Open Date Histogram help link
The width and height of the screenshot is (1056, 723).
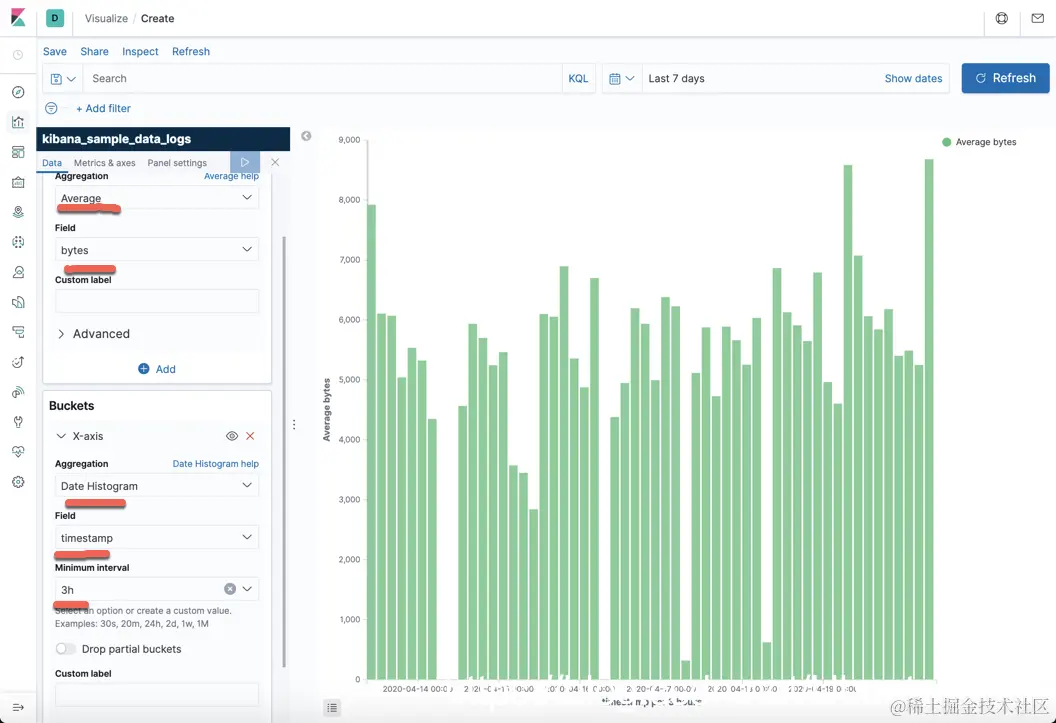(216, 464)
